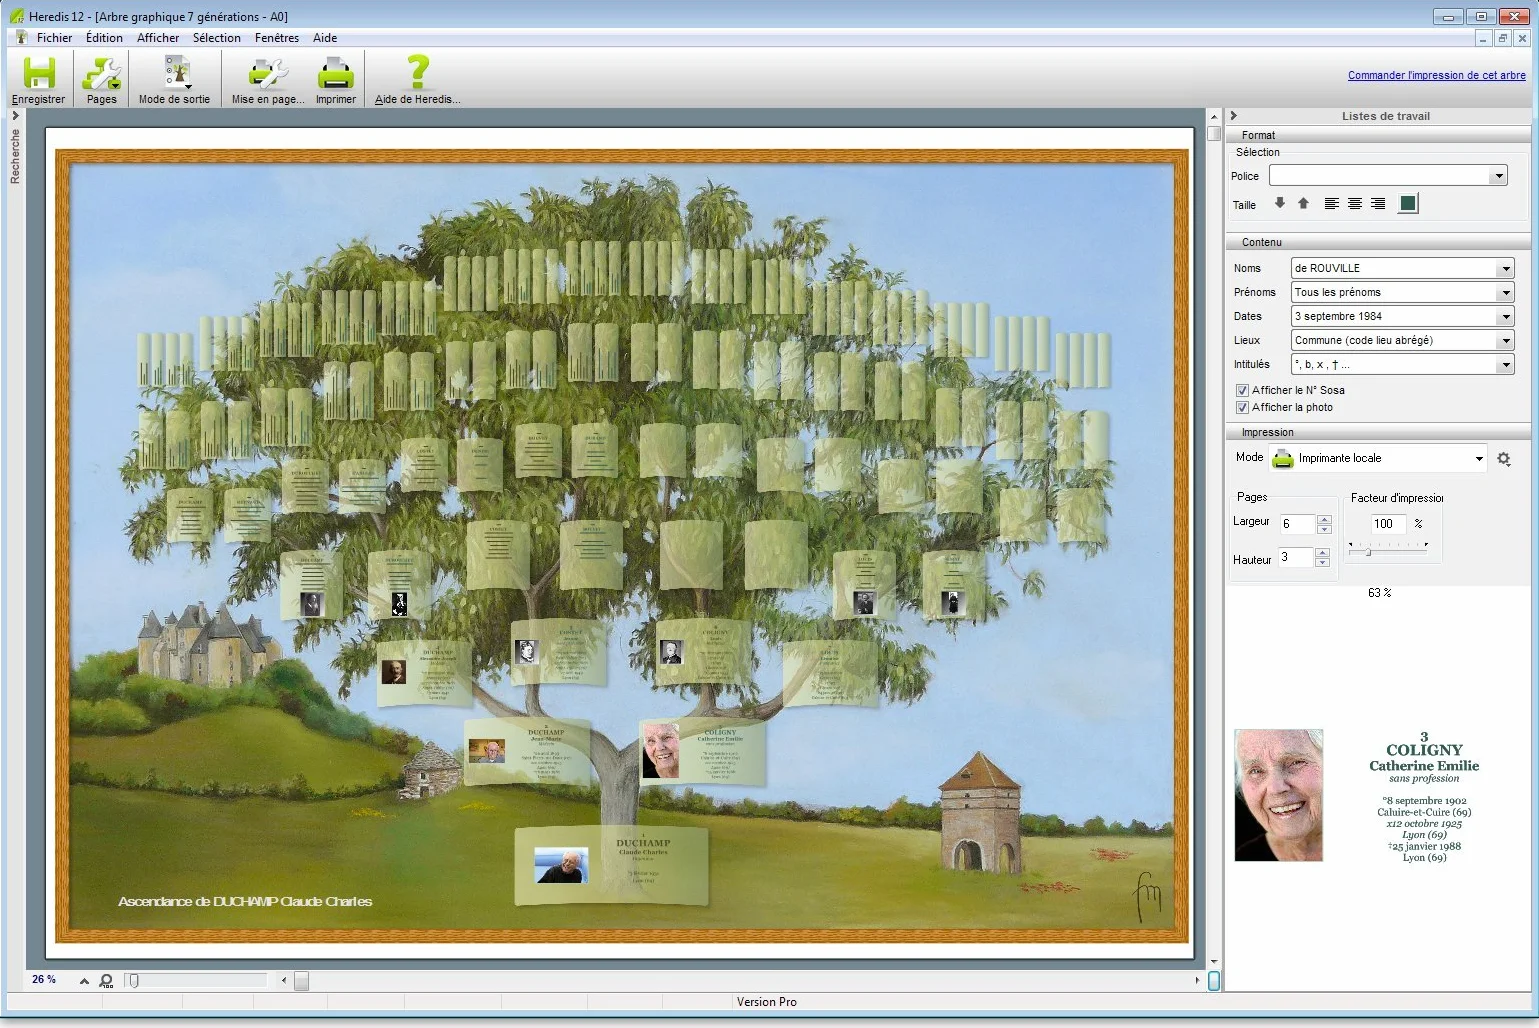Viewport: 1539px width, 1028px height.
Task: Decrease Hauteur pages with down stepper
Action: pyautogui.click(x=1323, y=562)
